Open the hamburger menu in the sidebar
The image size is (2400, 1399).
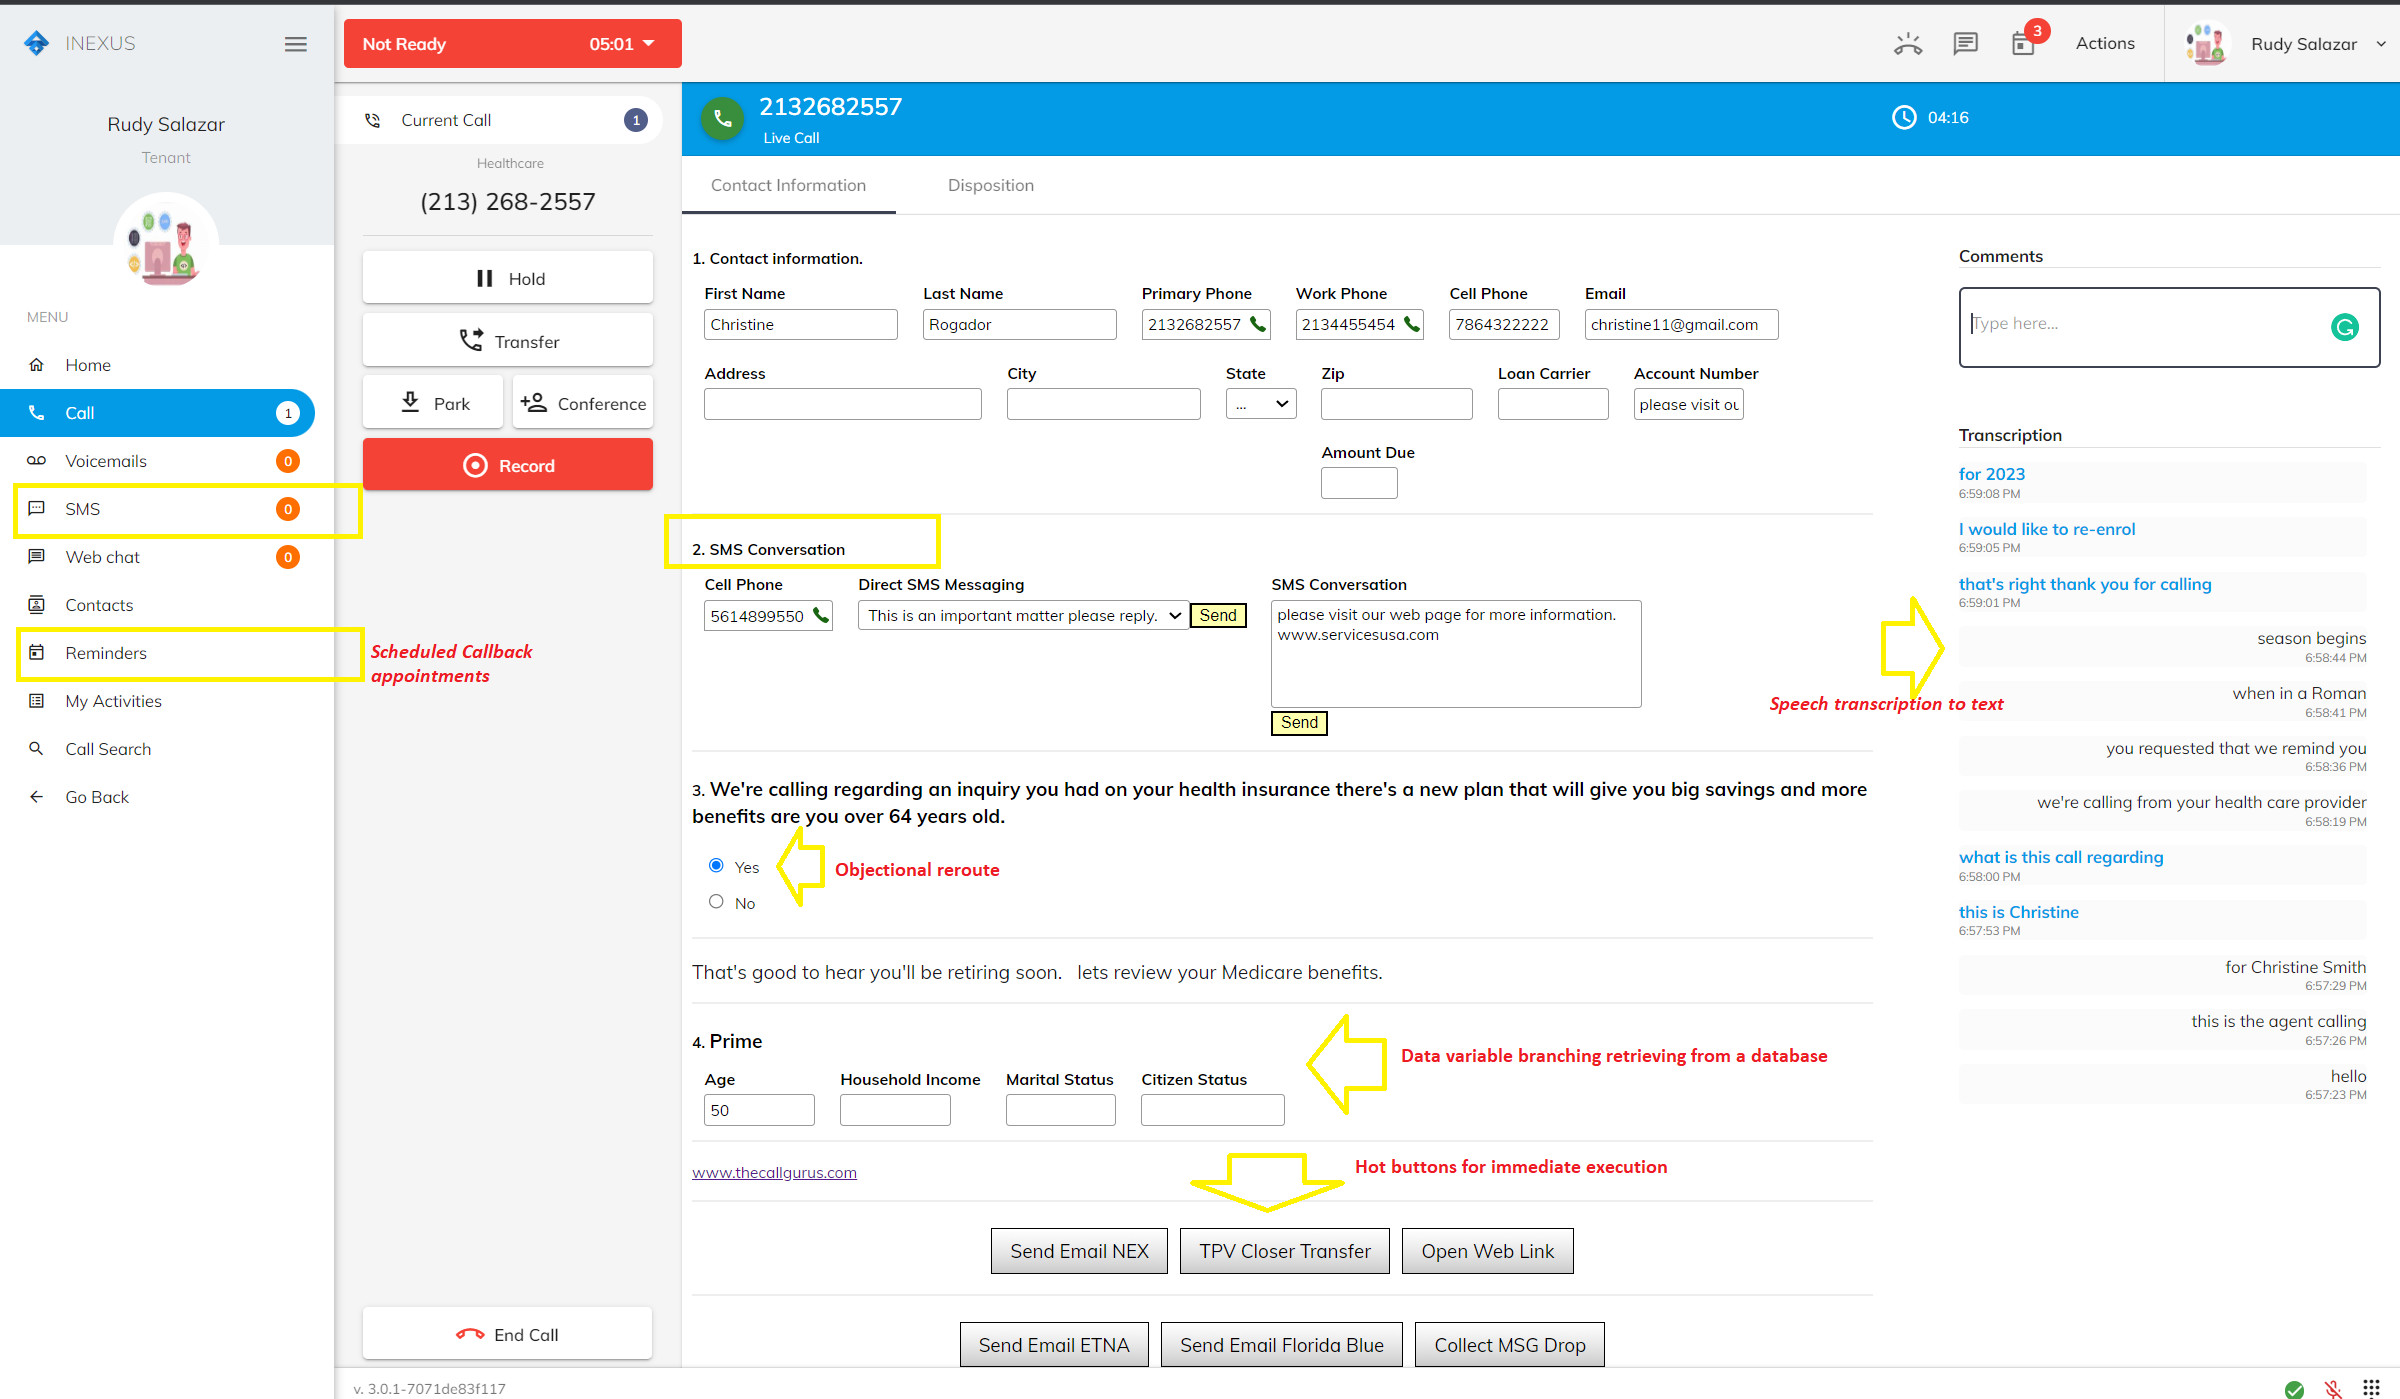[x=295, y=43]
